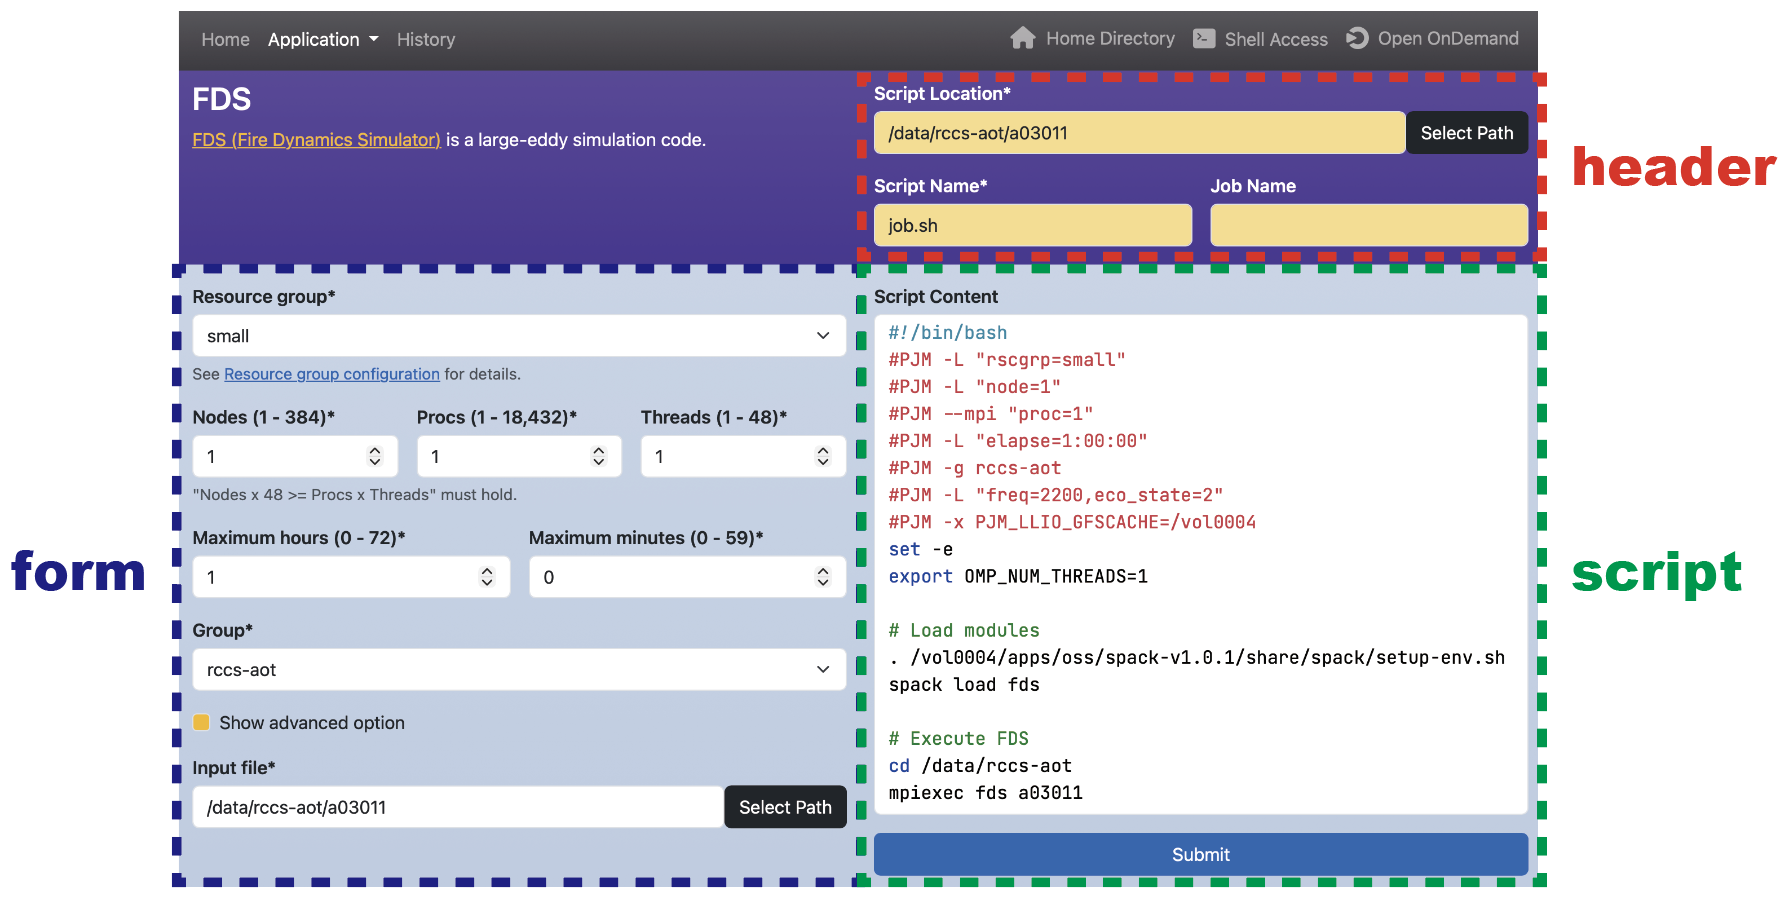Click the '# Execute FDS' comment line
Viewport: 1786px width, 898px height.
958,739
